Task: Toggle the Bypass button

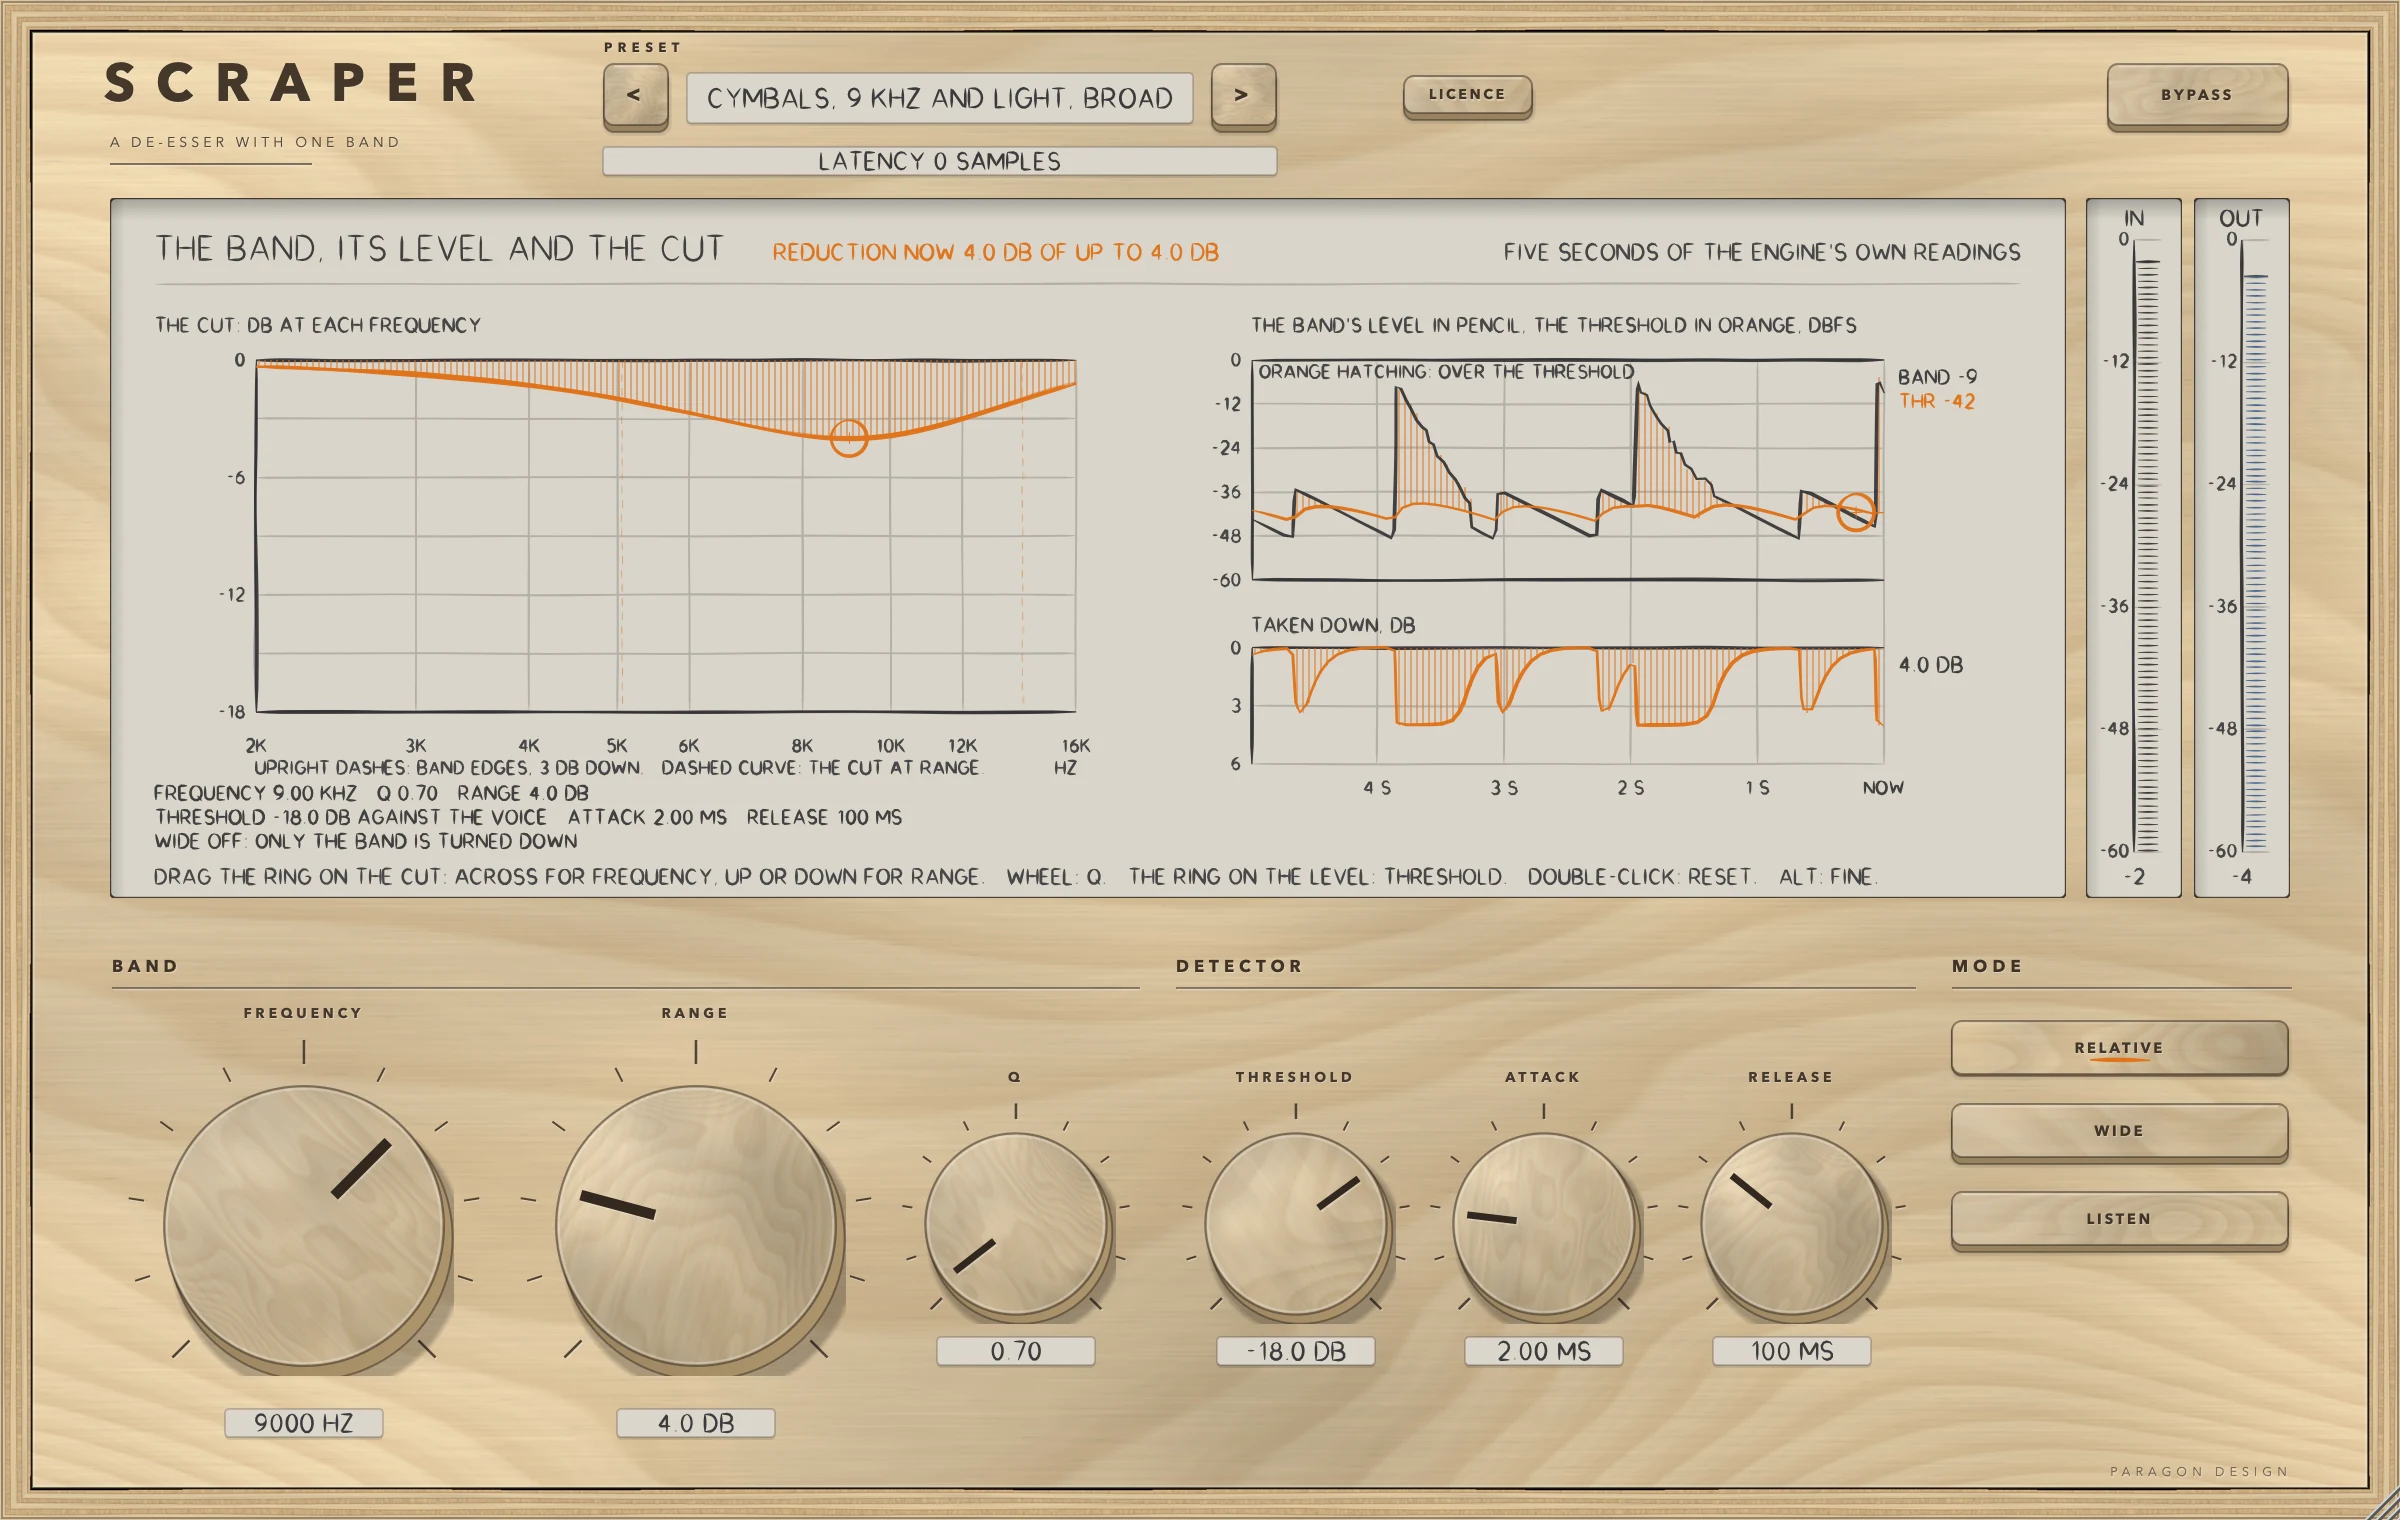Action: click(x=2197, y=96)
